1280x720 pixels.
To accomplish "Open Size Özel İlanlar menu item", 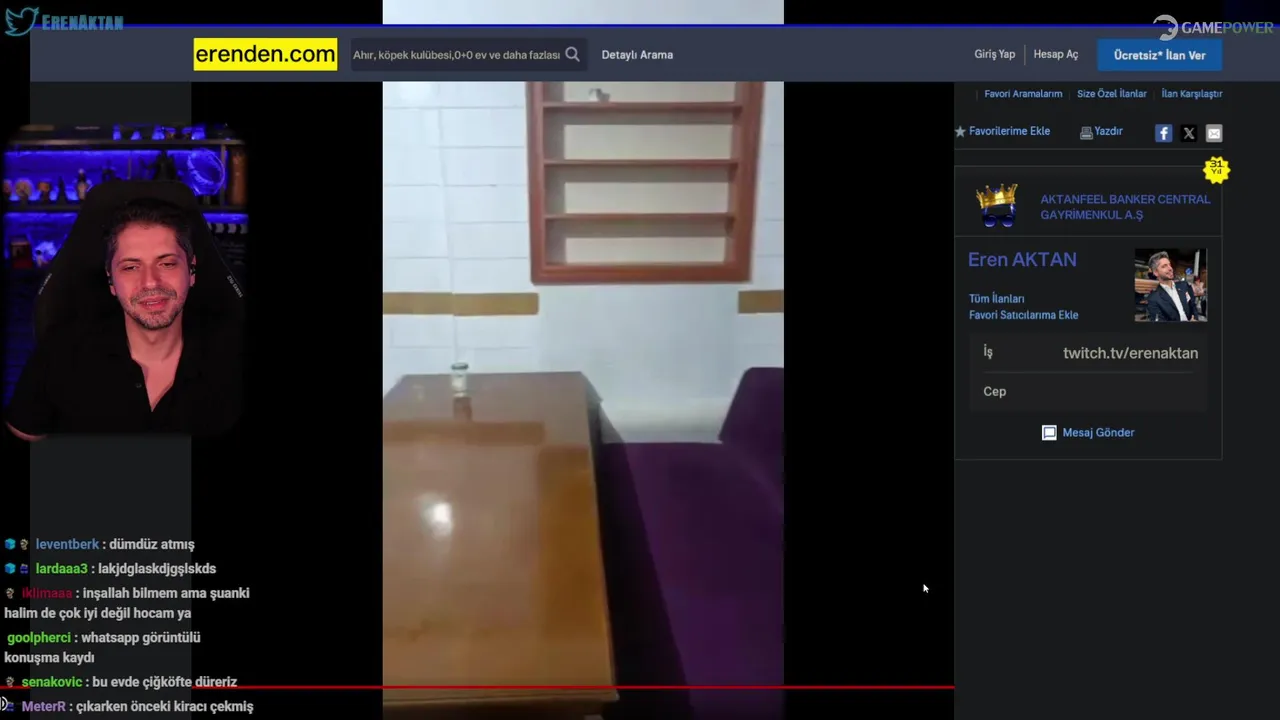I will pos(1111,94).
